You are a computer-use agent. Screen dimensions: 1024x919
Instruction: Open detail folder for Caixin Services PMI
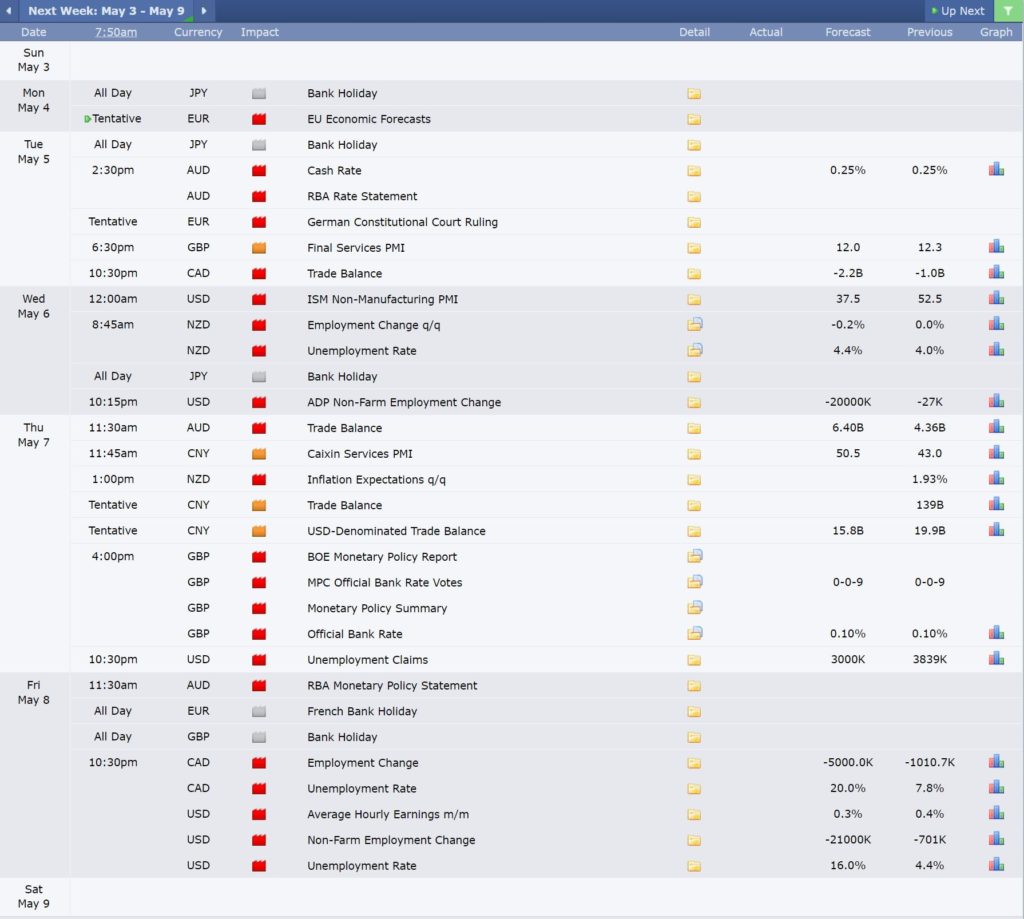pos(694,454)
